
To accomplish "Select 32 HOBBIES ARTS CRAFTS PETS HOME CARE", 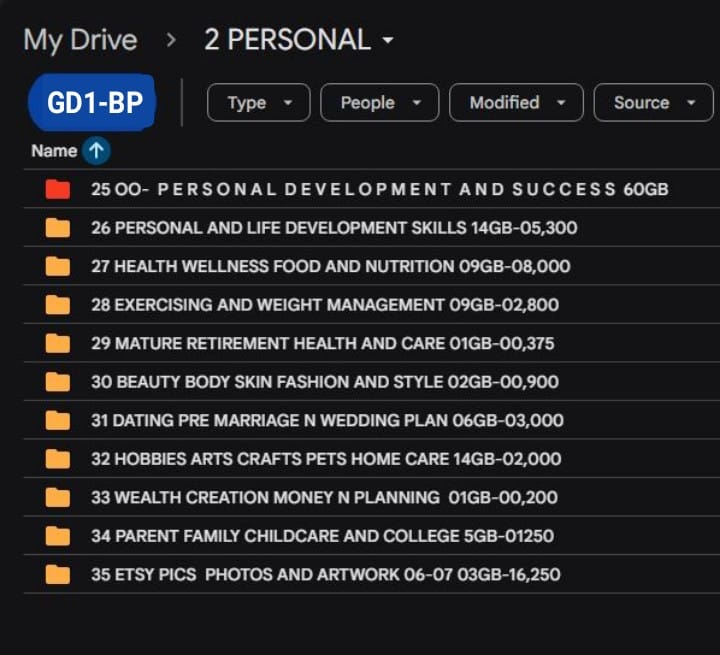I will tap(372, 459).
